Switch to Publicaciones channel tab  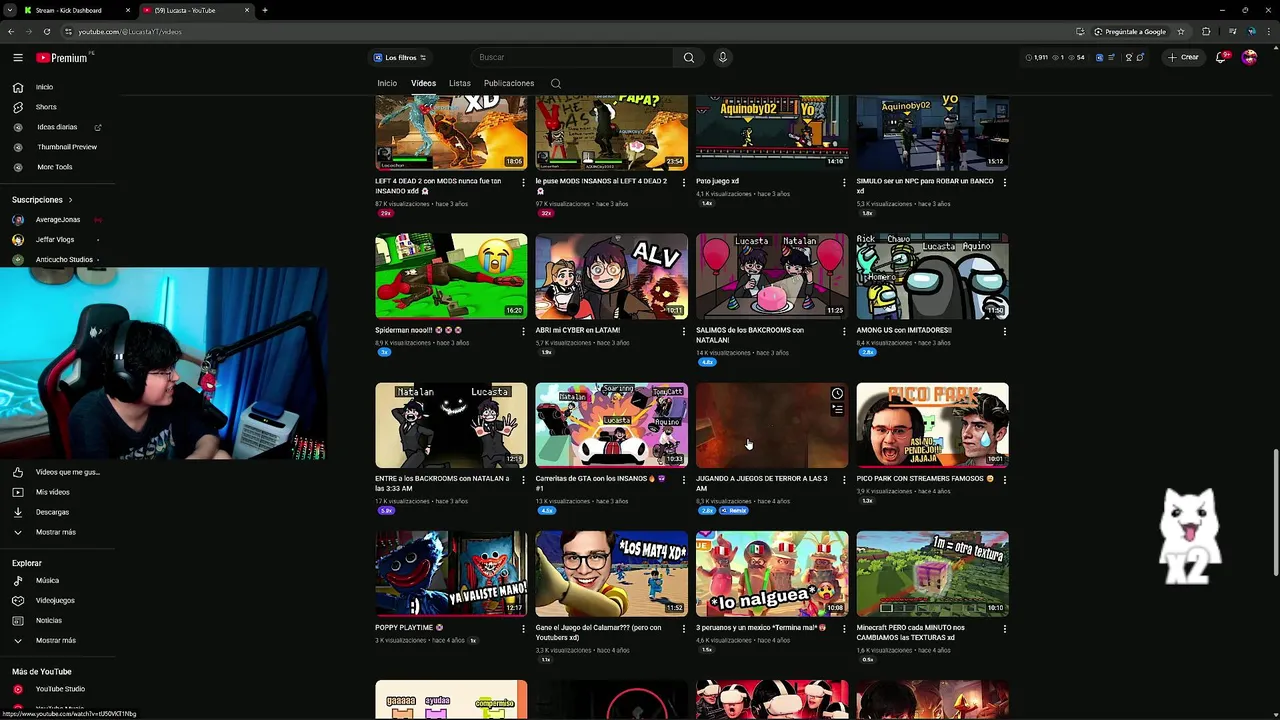coord(509,83)
